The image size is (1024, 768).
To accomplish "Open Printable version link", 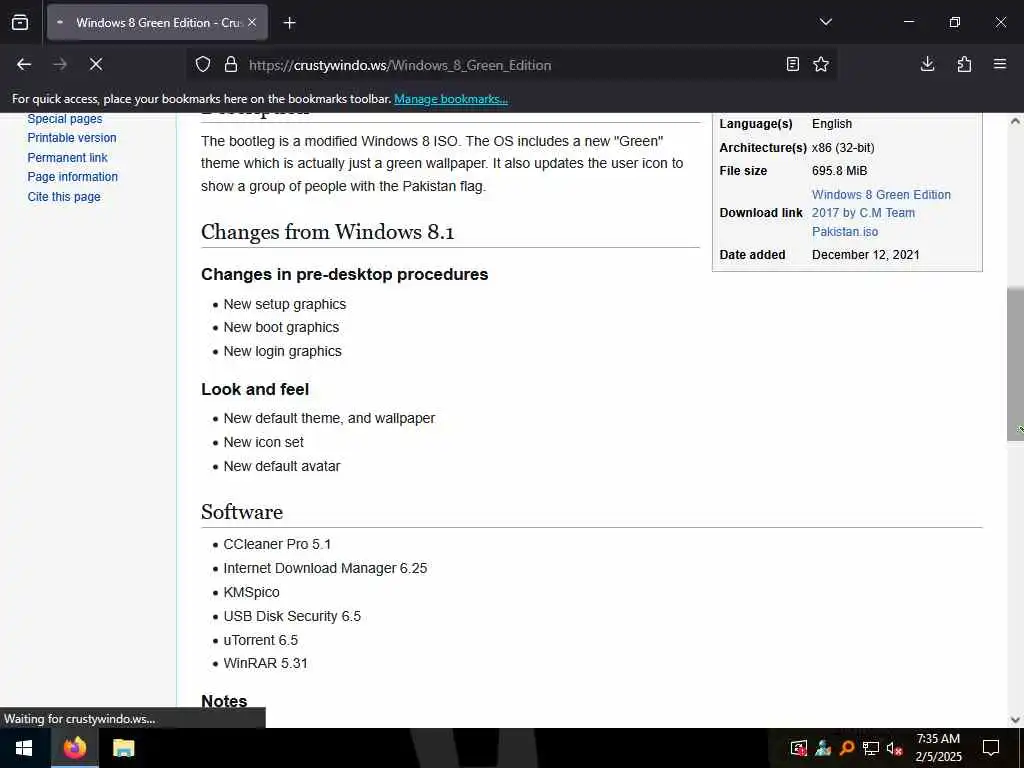I will 72,138.
